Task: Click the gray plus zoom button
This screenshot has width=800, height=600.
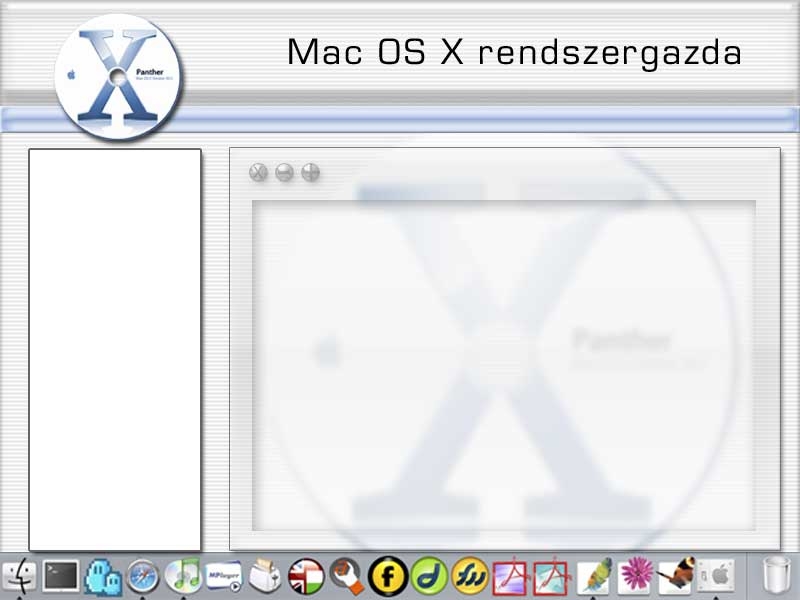Action: [x=310, y=172]
